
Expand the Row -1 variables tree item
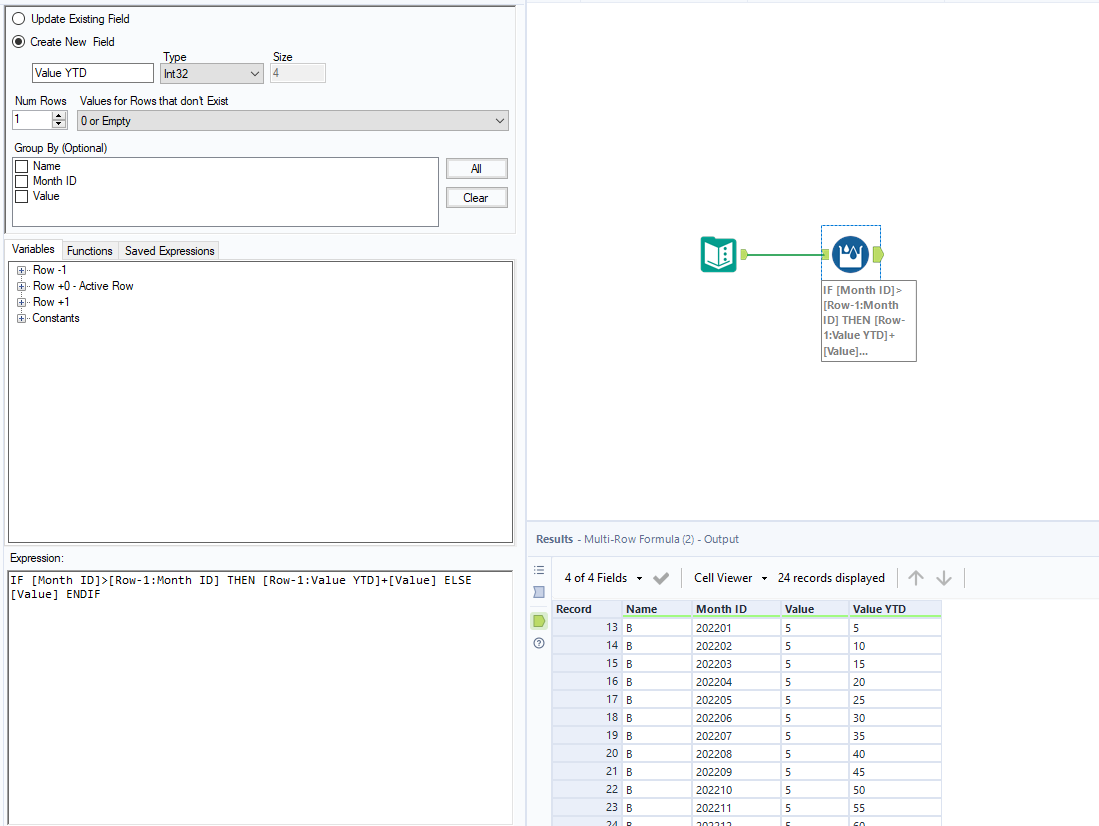pos(22,270)
